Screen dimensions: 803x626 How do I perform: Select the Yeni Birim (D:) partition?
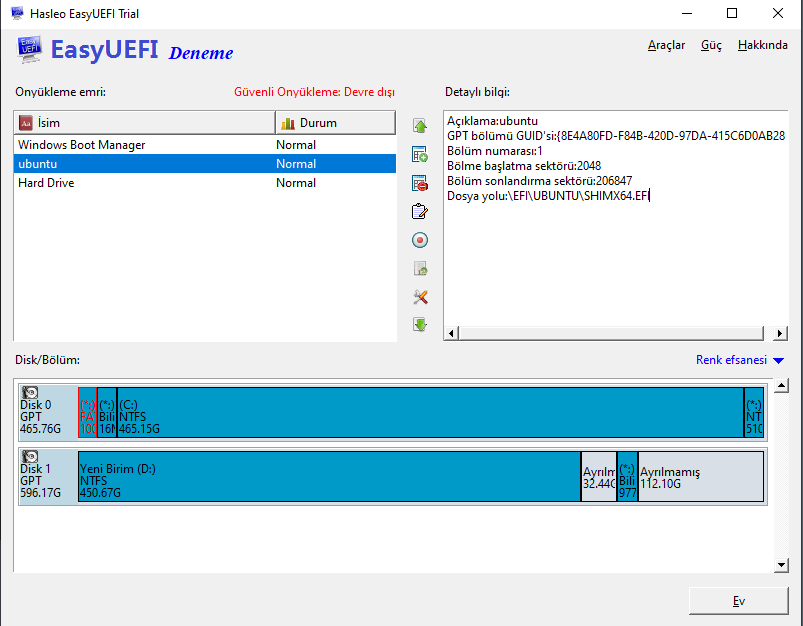click(x=329, y=476)
